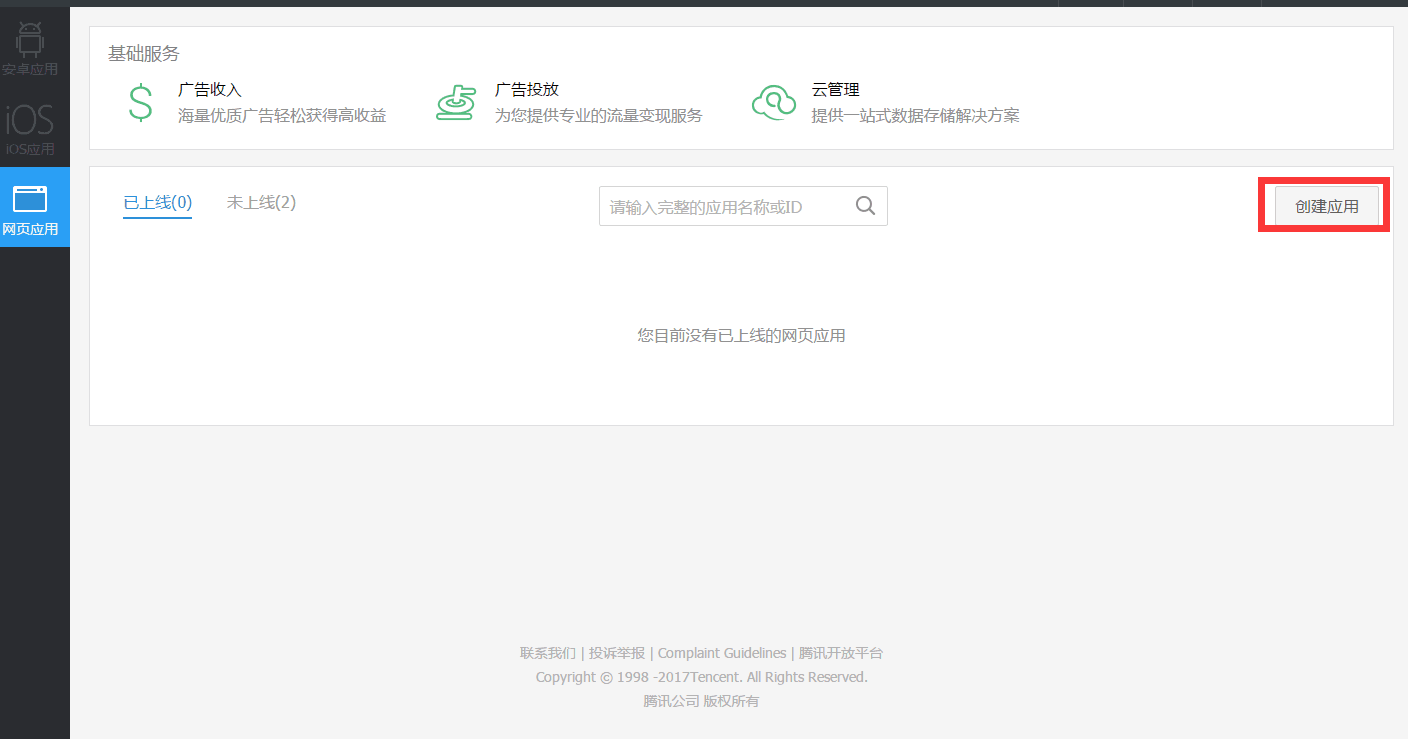This screenshot has height=739, width=1408.
Task: Click the search magnifier icon
Action: pos(864,205)
